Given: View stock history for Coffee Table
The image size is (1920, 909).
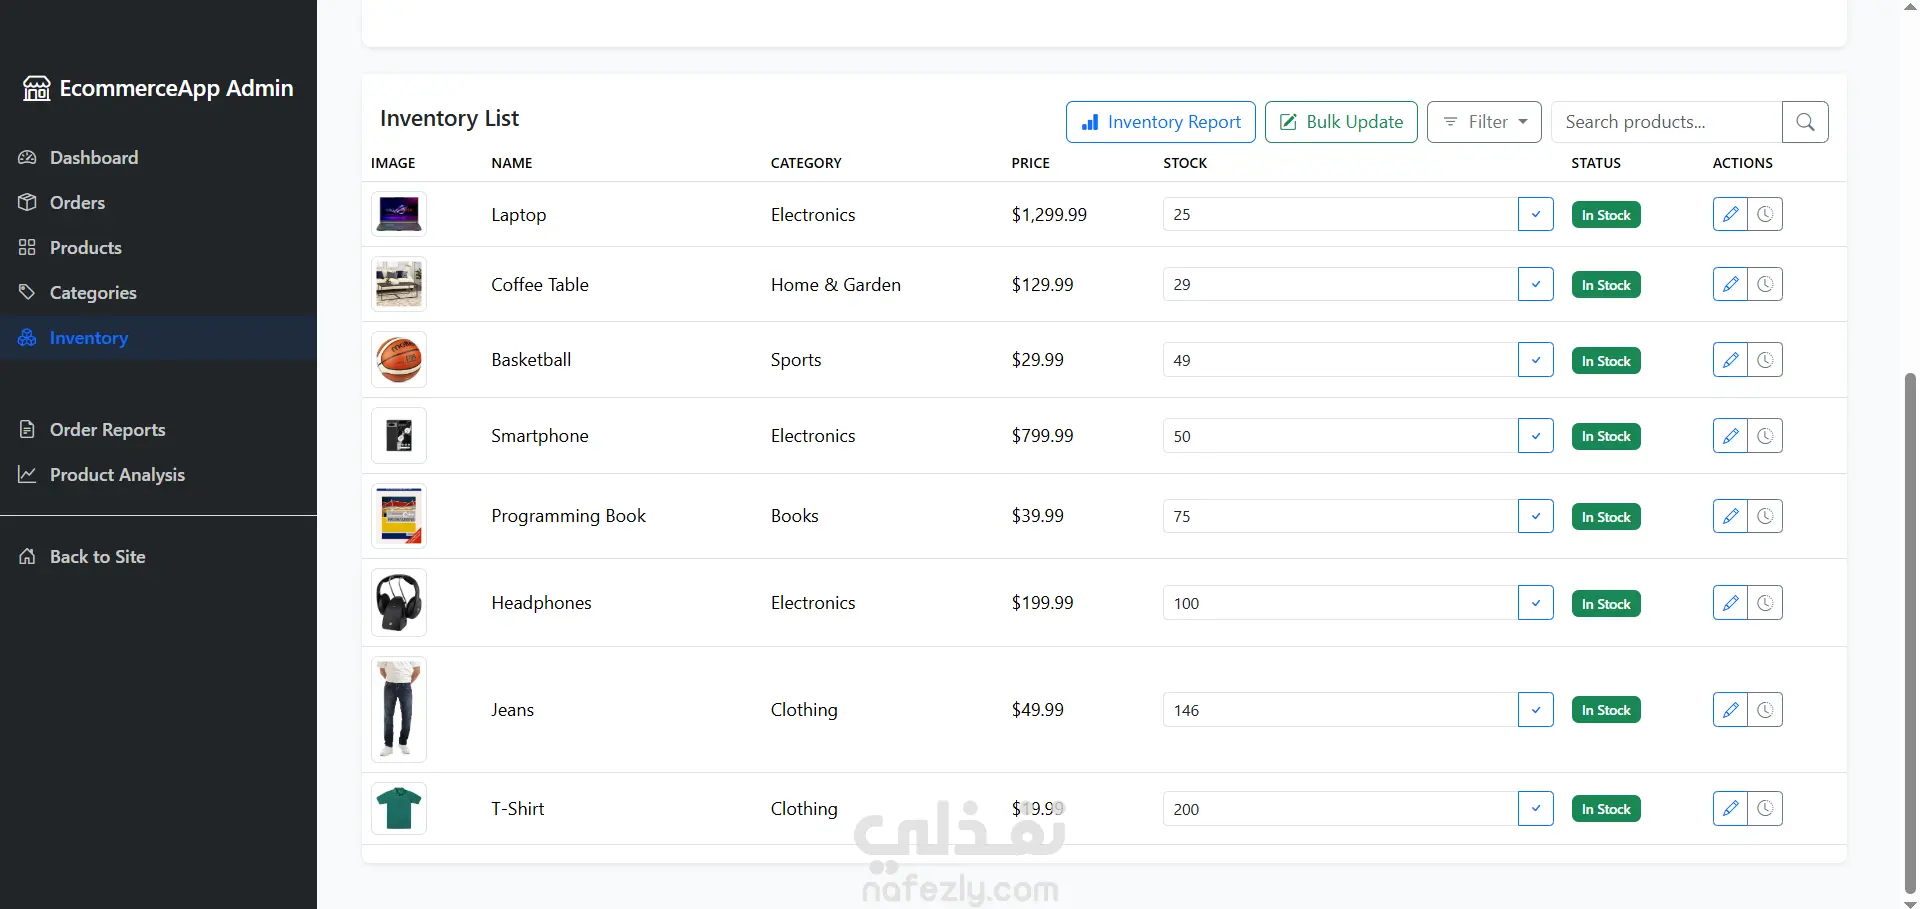Looking at the screenshot, I should 1765,284.
